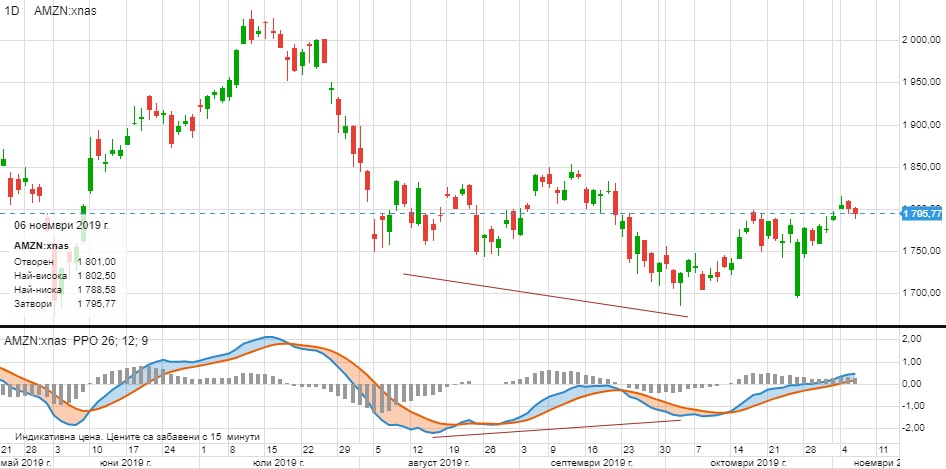The width and height of the screenshot is (946, 469).
Task: Click the Затвори value 1 795,77 in tooltip
Action: pos(97,304)
